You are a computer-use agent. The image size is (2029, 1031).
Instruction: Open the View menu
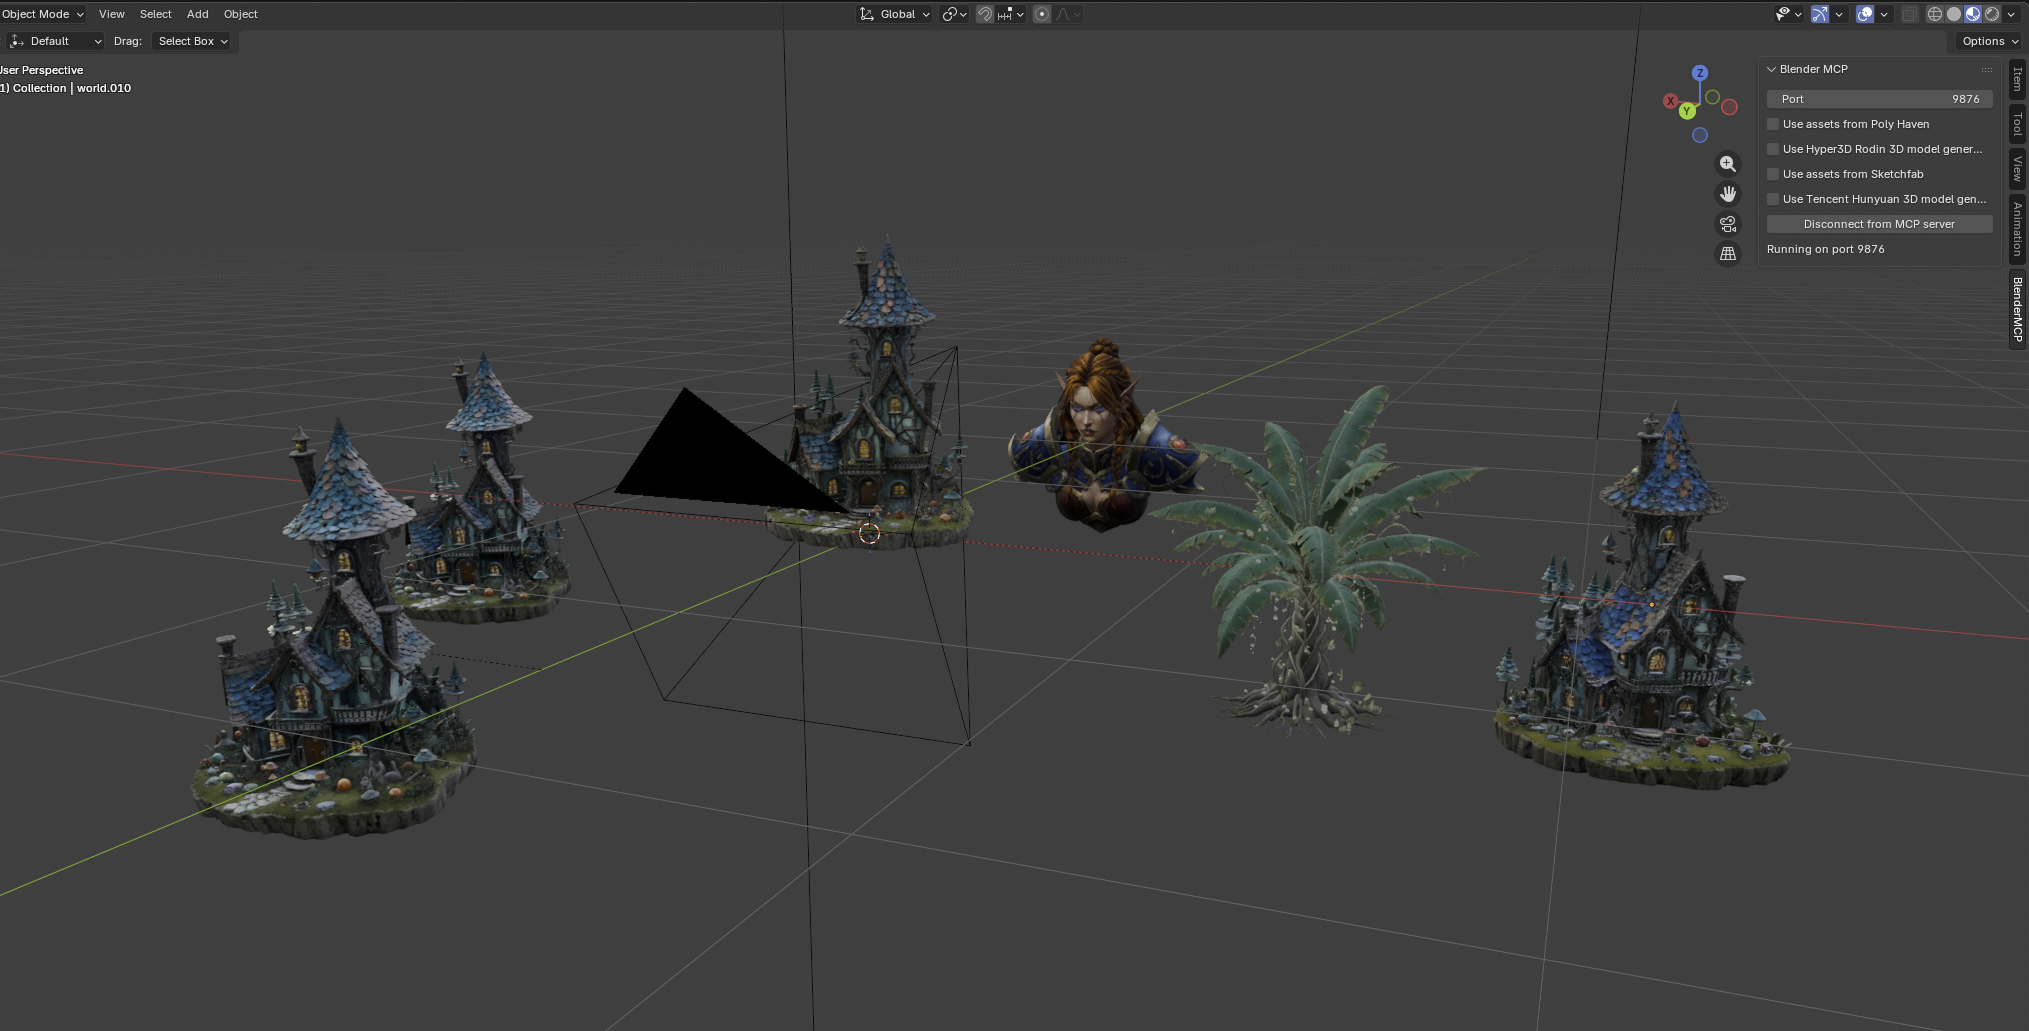pos(112,14)
